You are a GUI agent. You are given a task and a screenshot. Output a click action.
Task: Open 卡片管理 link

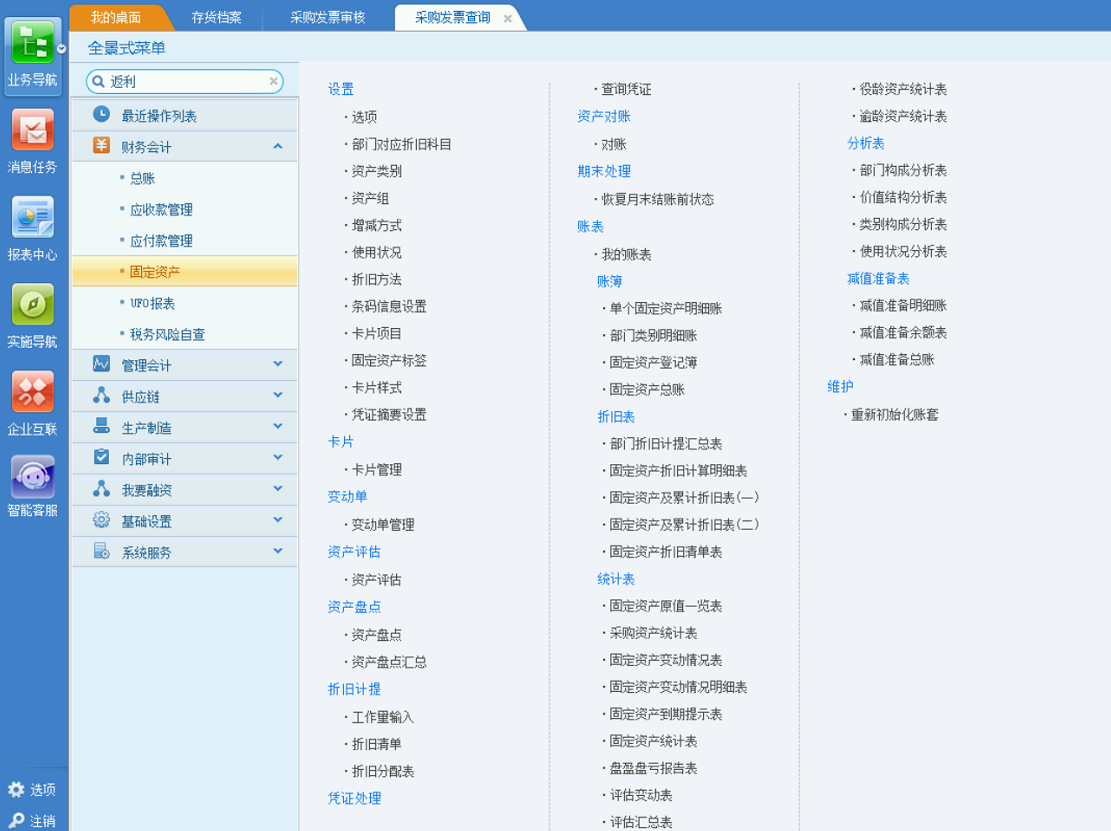376,470
